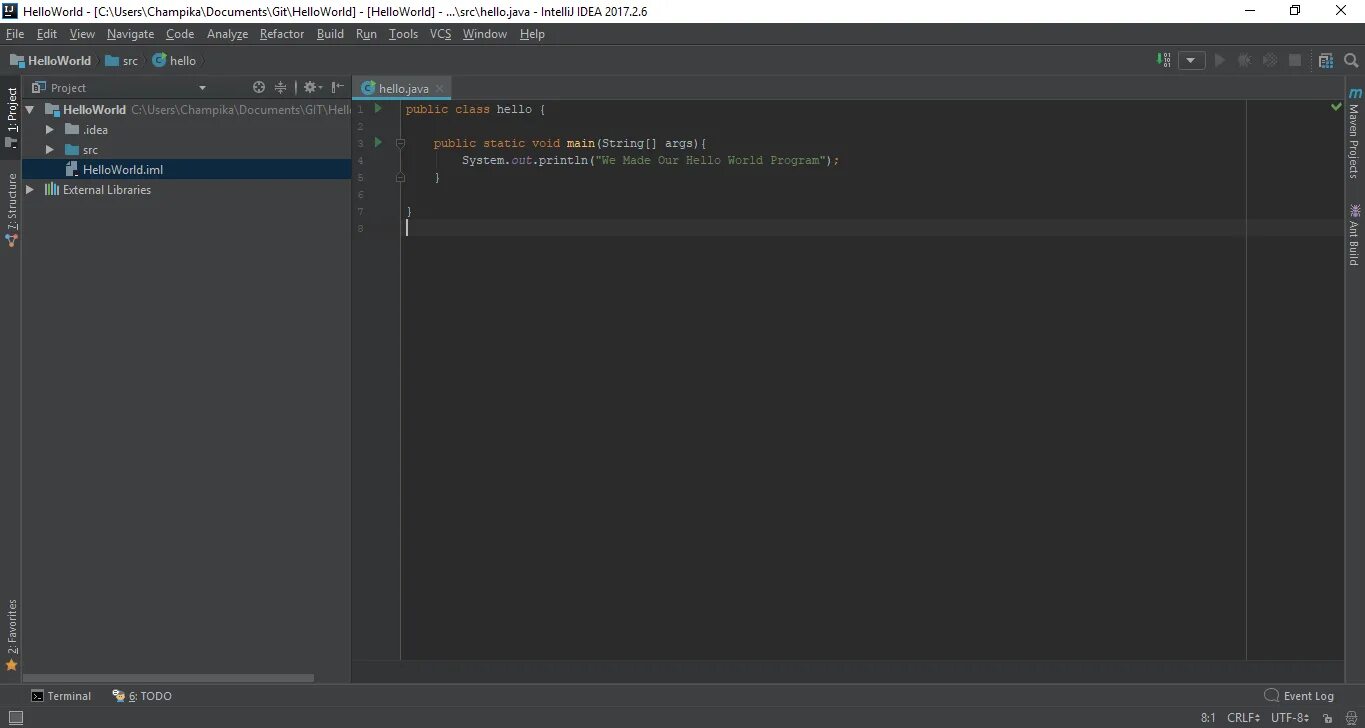This screenshot has width=1365, height=728.
Task: Click the 8:1 caret position indicator
Action: (x=1208, y=717)
